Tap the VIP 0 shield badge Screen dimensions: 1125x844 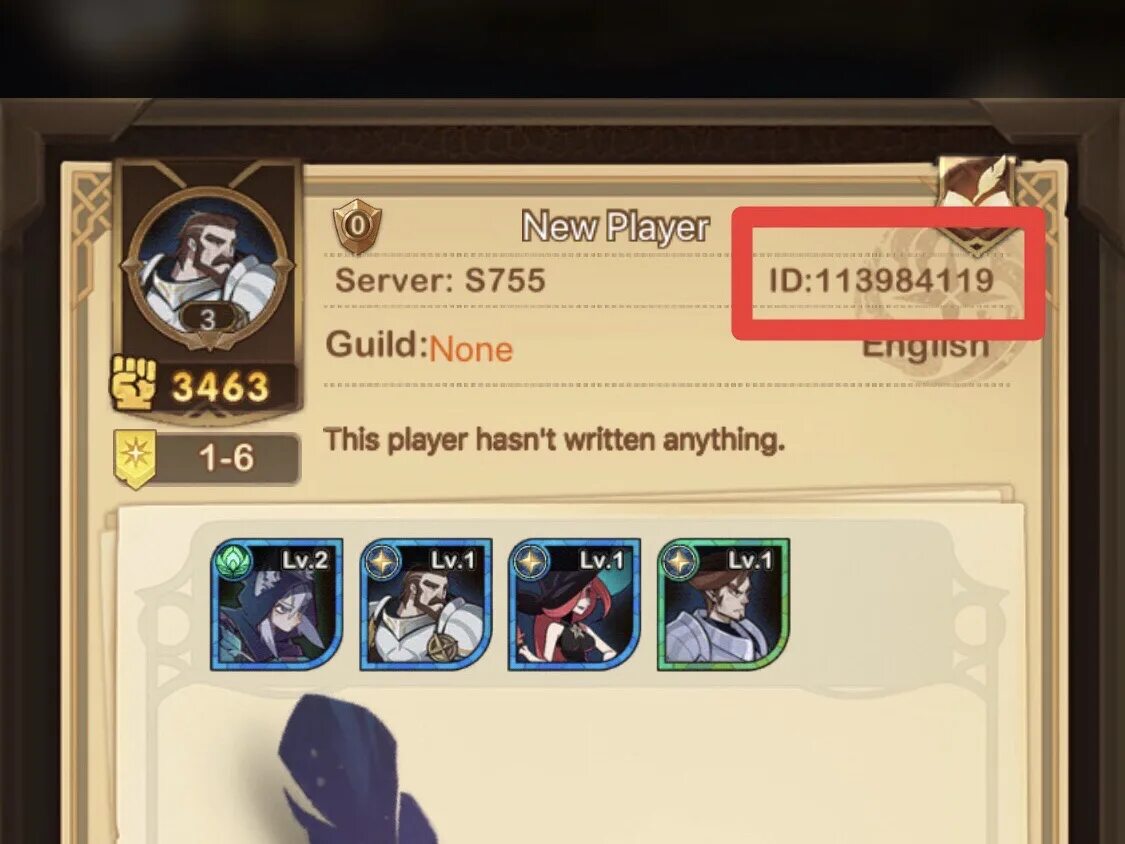(357, 226)
